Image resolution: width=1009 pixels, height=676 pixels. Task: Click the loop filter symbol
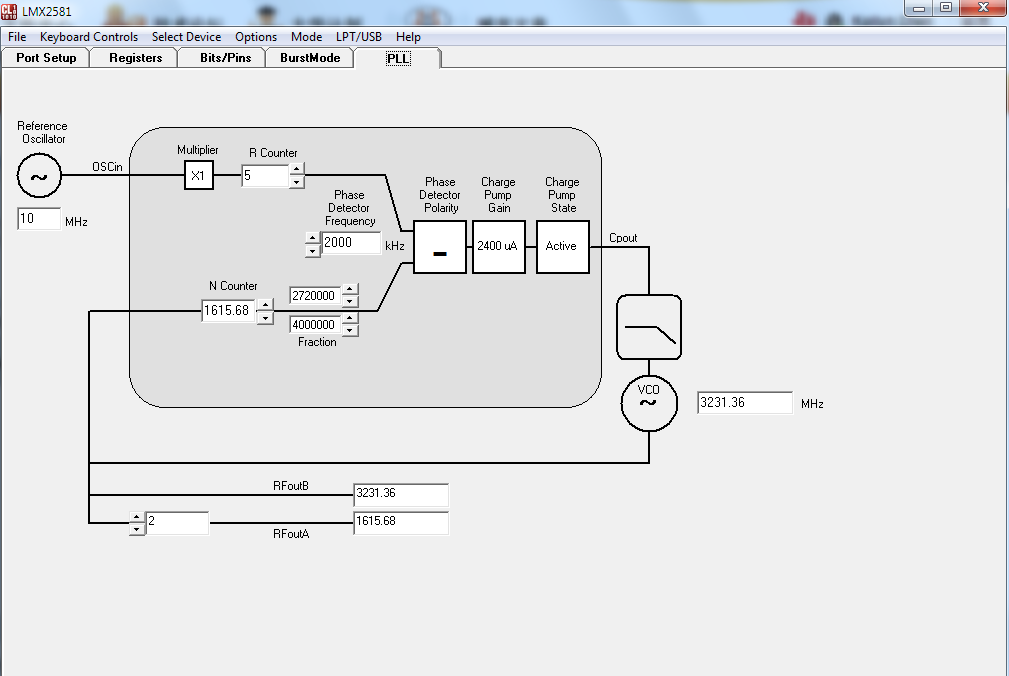tap(649, 327)
